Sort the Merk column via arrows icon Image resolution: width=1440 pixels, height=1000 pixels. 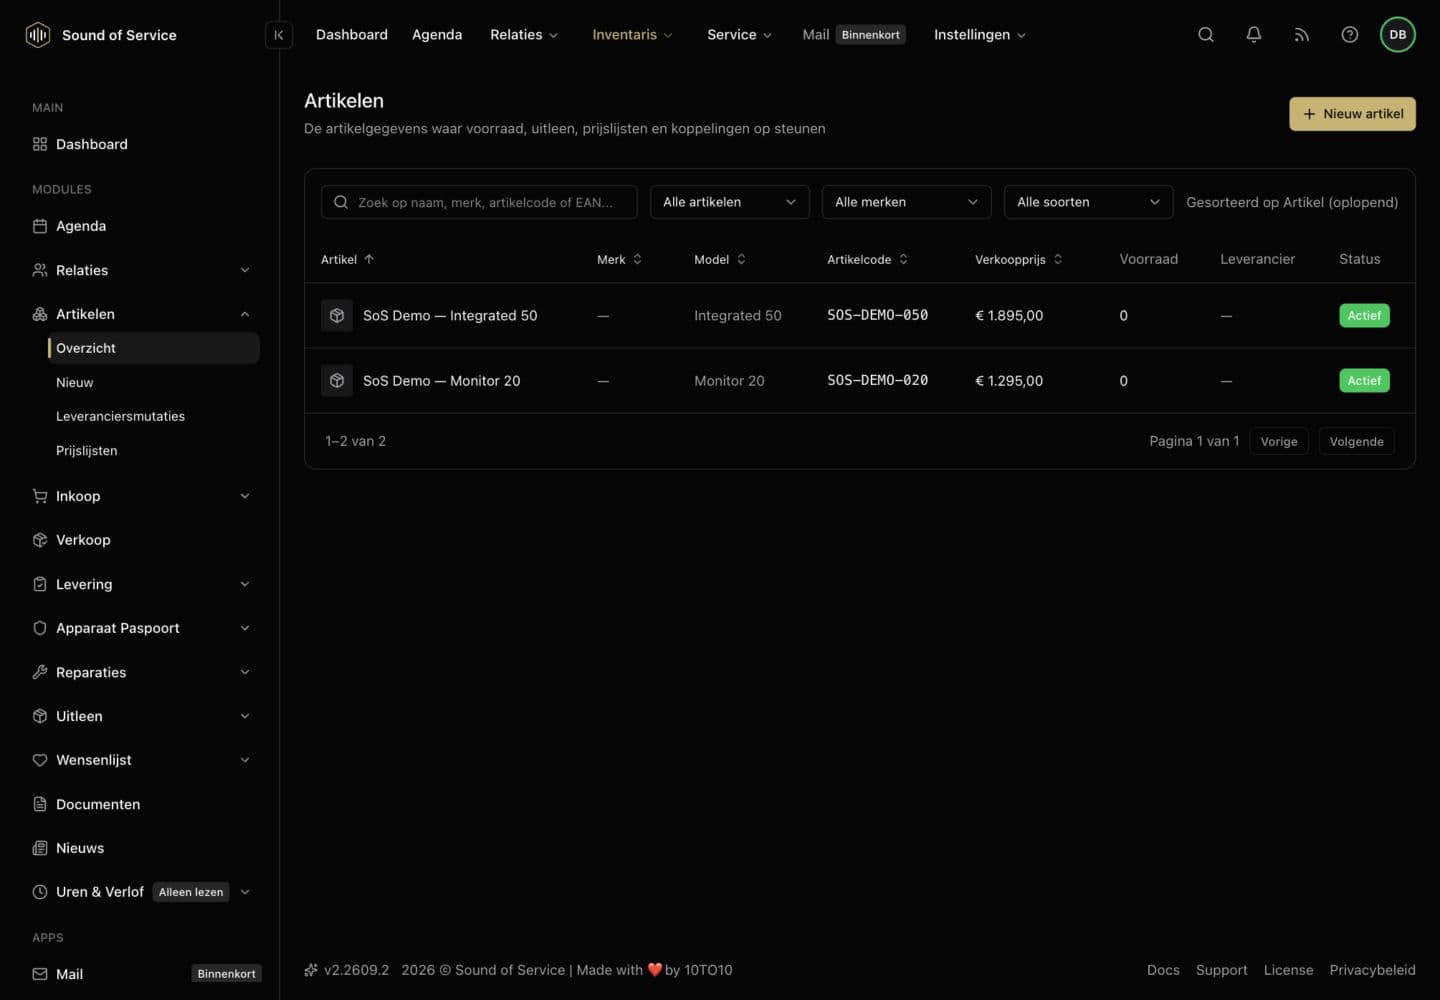637,259
